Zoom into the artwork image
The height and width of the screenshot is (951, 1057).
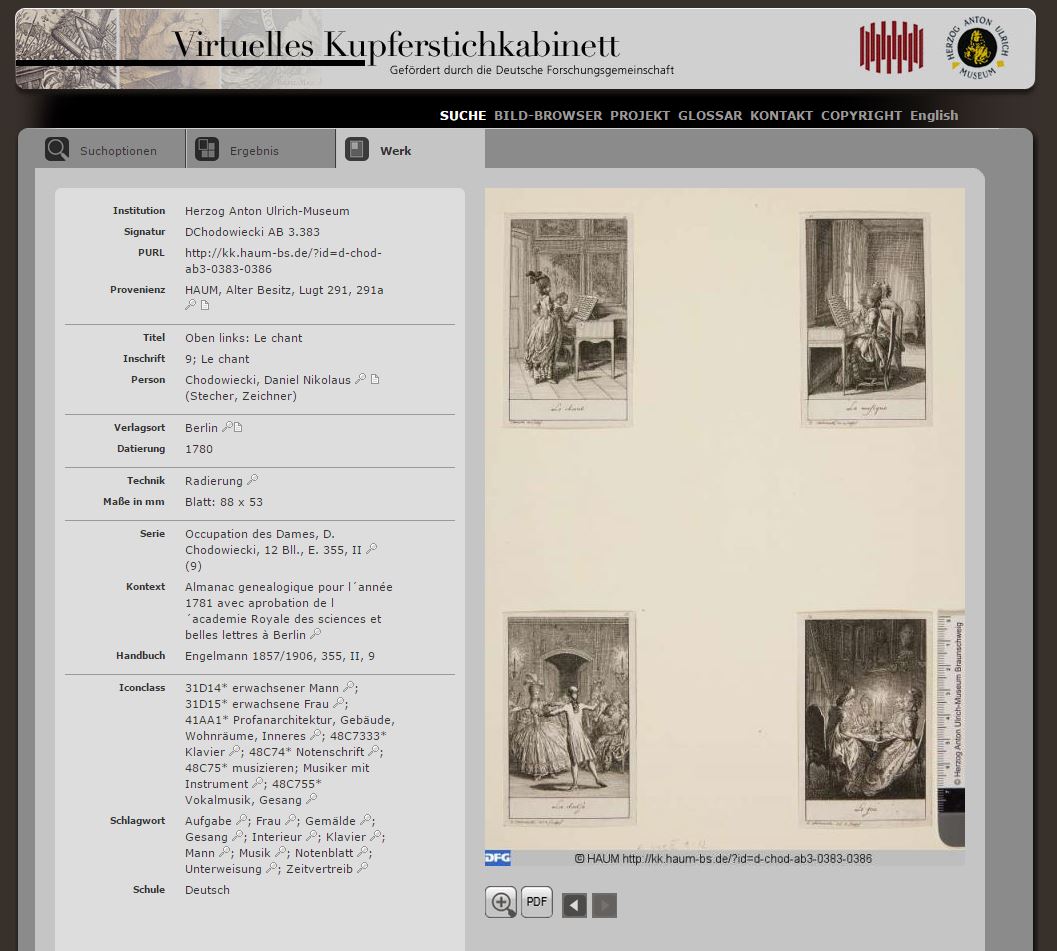(x=501, y=902)
